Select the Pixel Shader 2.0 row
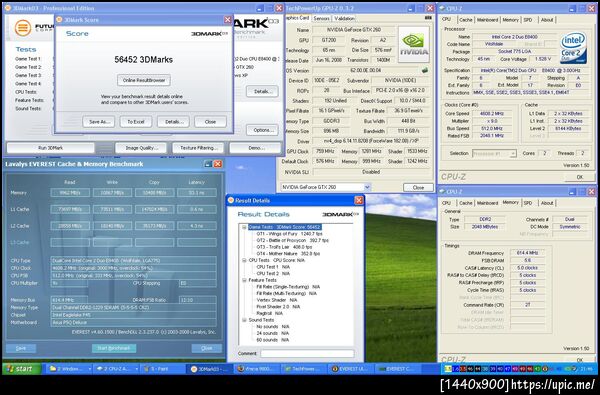 click(x=278, y=307)
